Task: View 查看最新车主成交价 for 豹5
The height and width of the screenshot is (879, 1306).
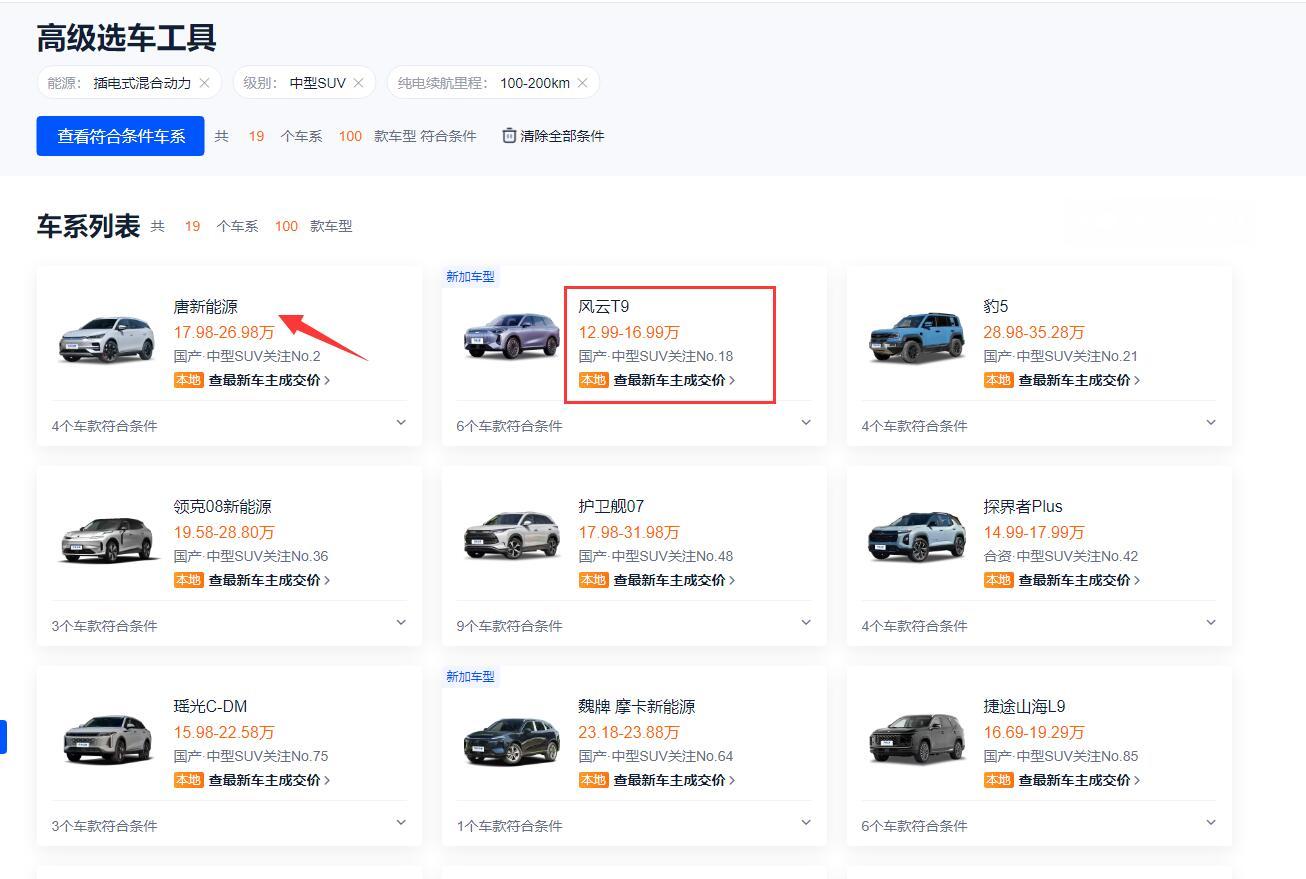Action: (1079, 380)
